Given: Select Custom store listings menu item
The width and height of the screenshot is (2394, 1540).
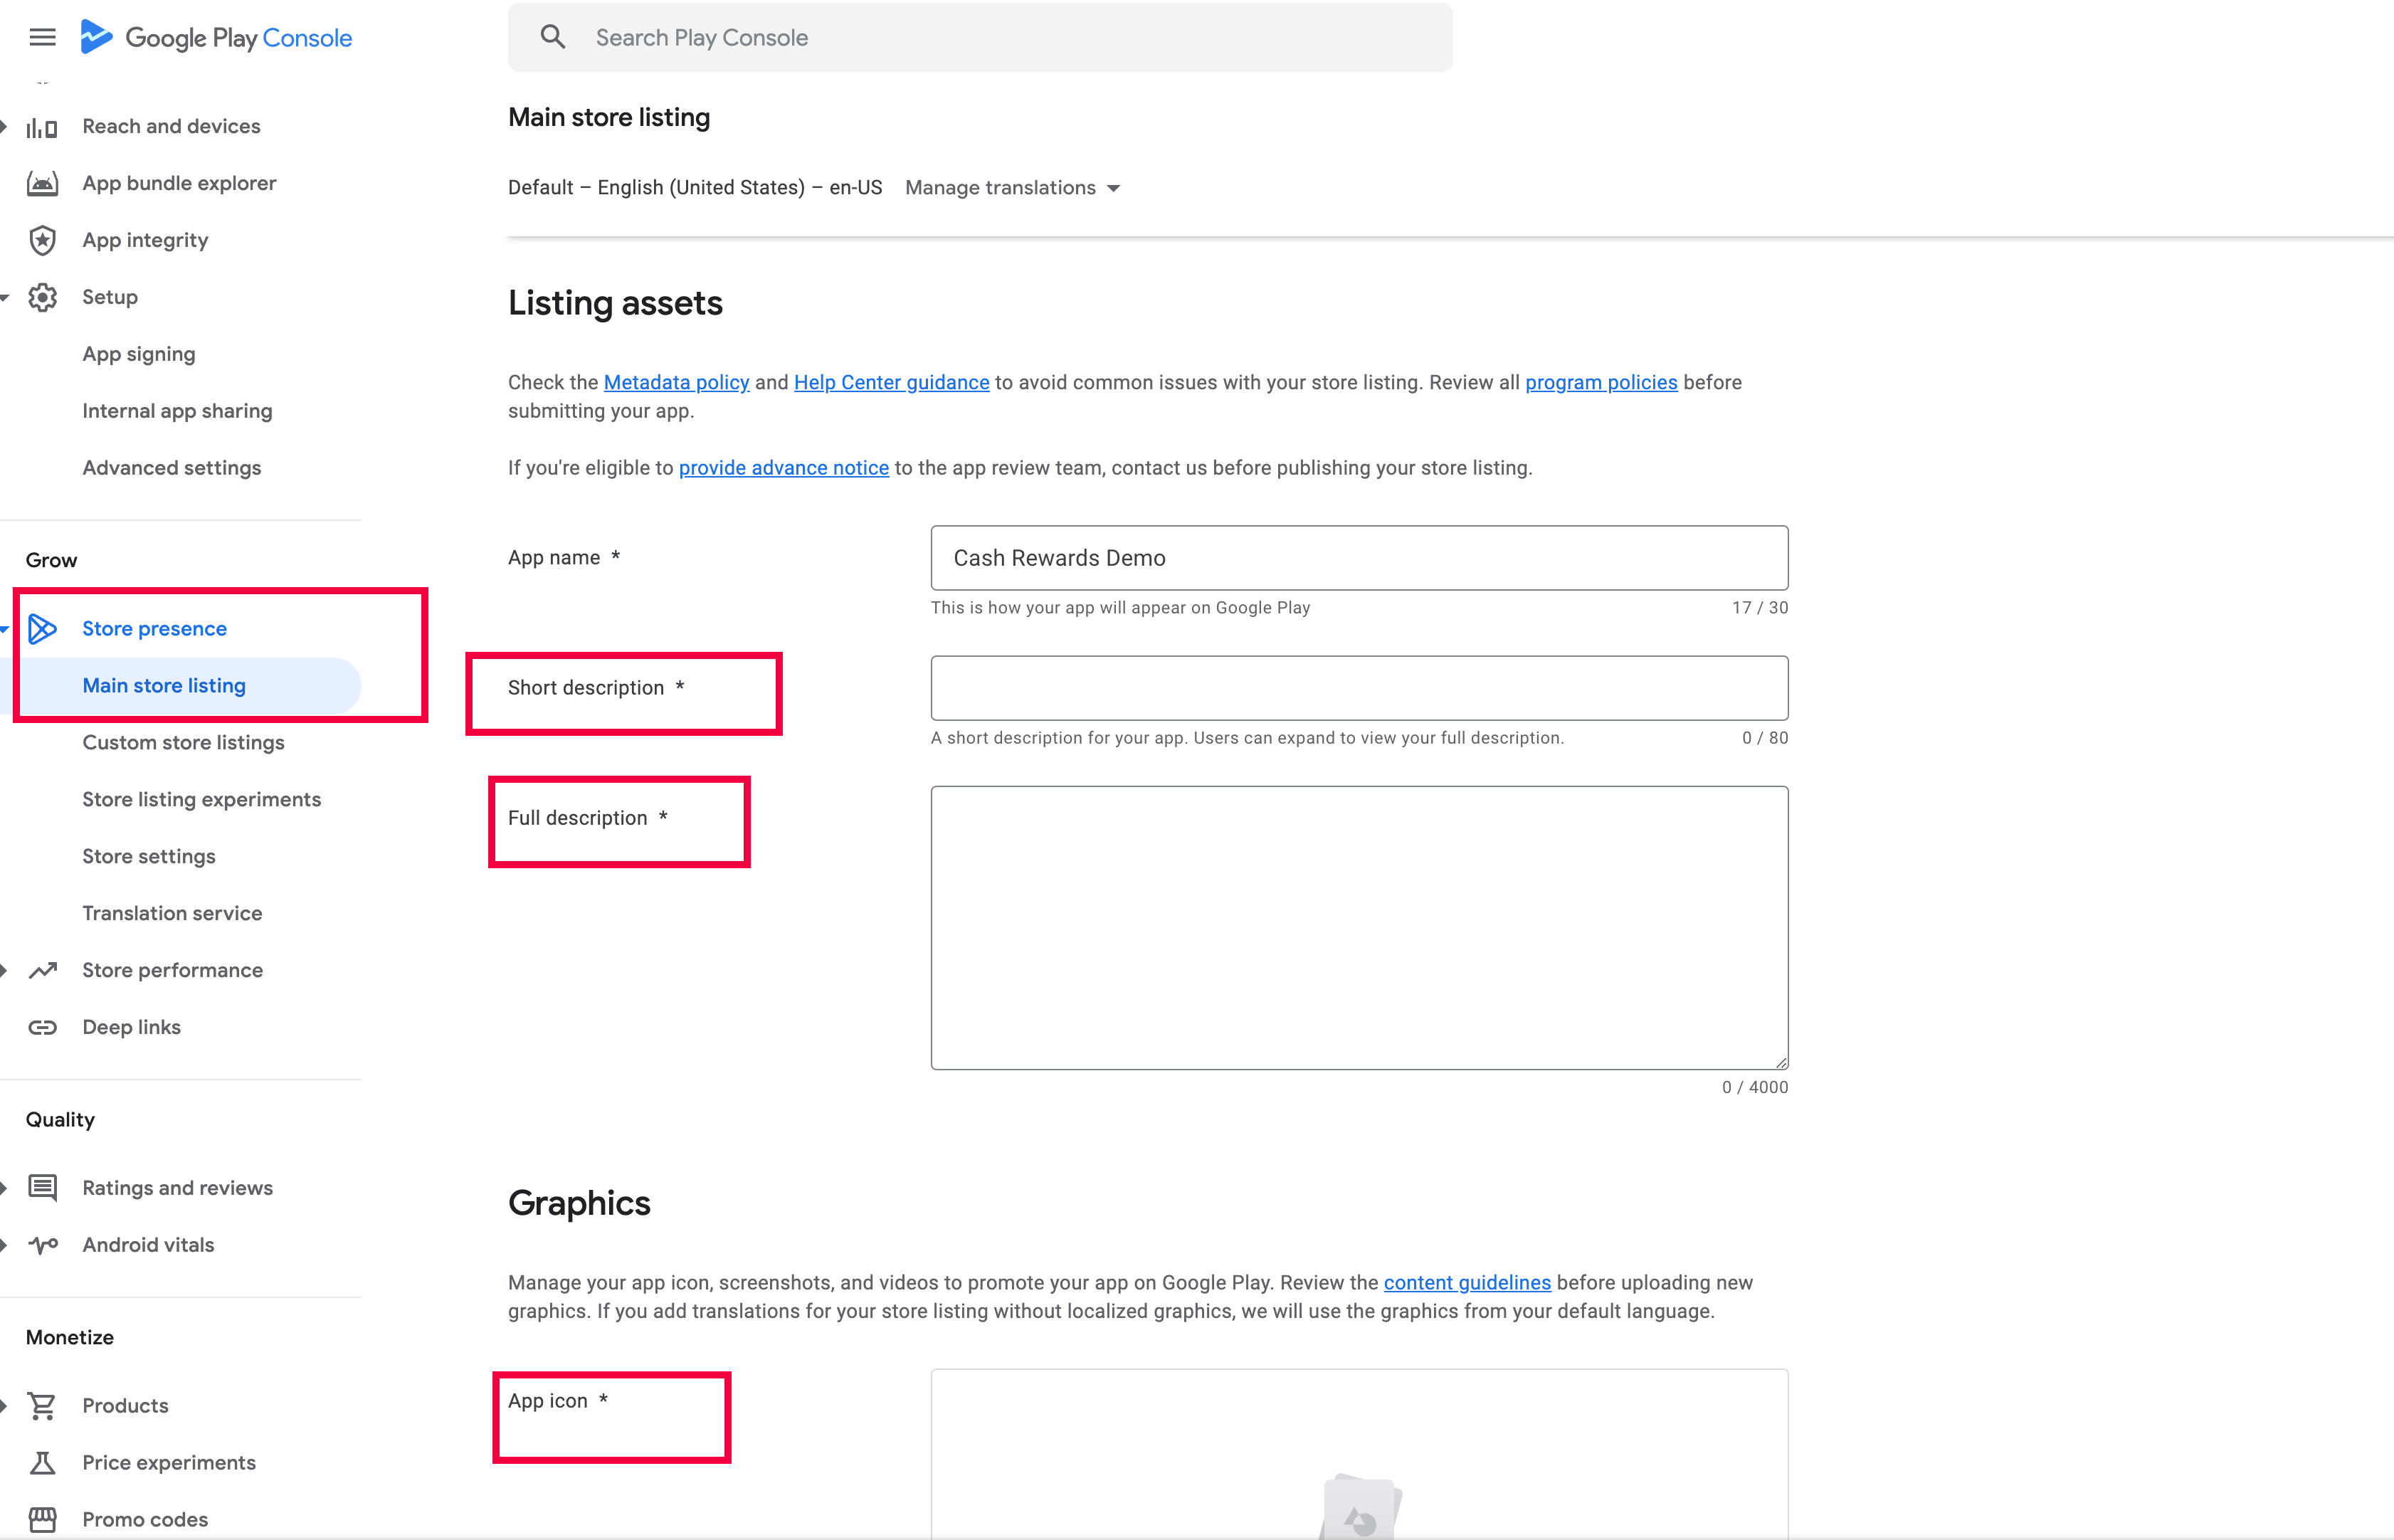Looking at the screenshot, I should [x=183, y=742].
